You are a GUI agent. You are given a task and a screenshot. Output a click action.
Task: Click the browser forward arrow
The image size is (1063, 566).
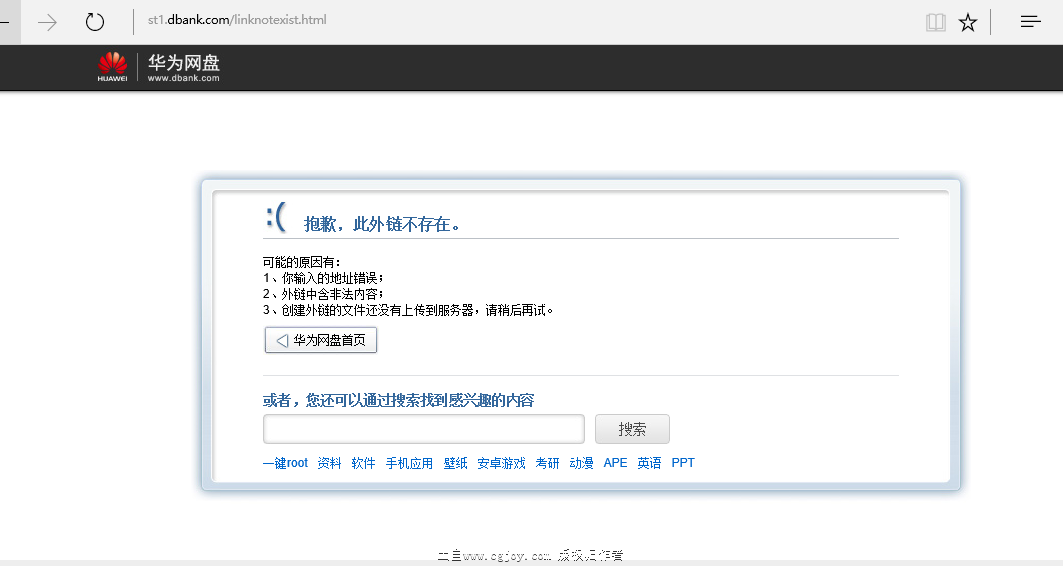click(x=47, y=22)
